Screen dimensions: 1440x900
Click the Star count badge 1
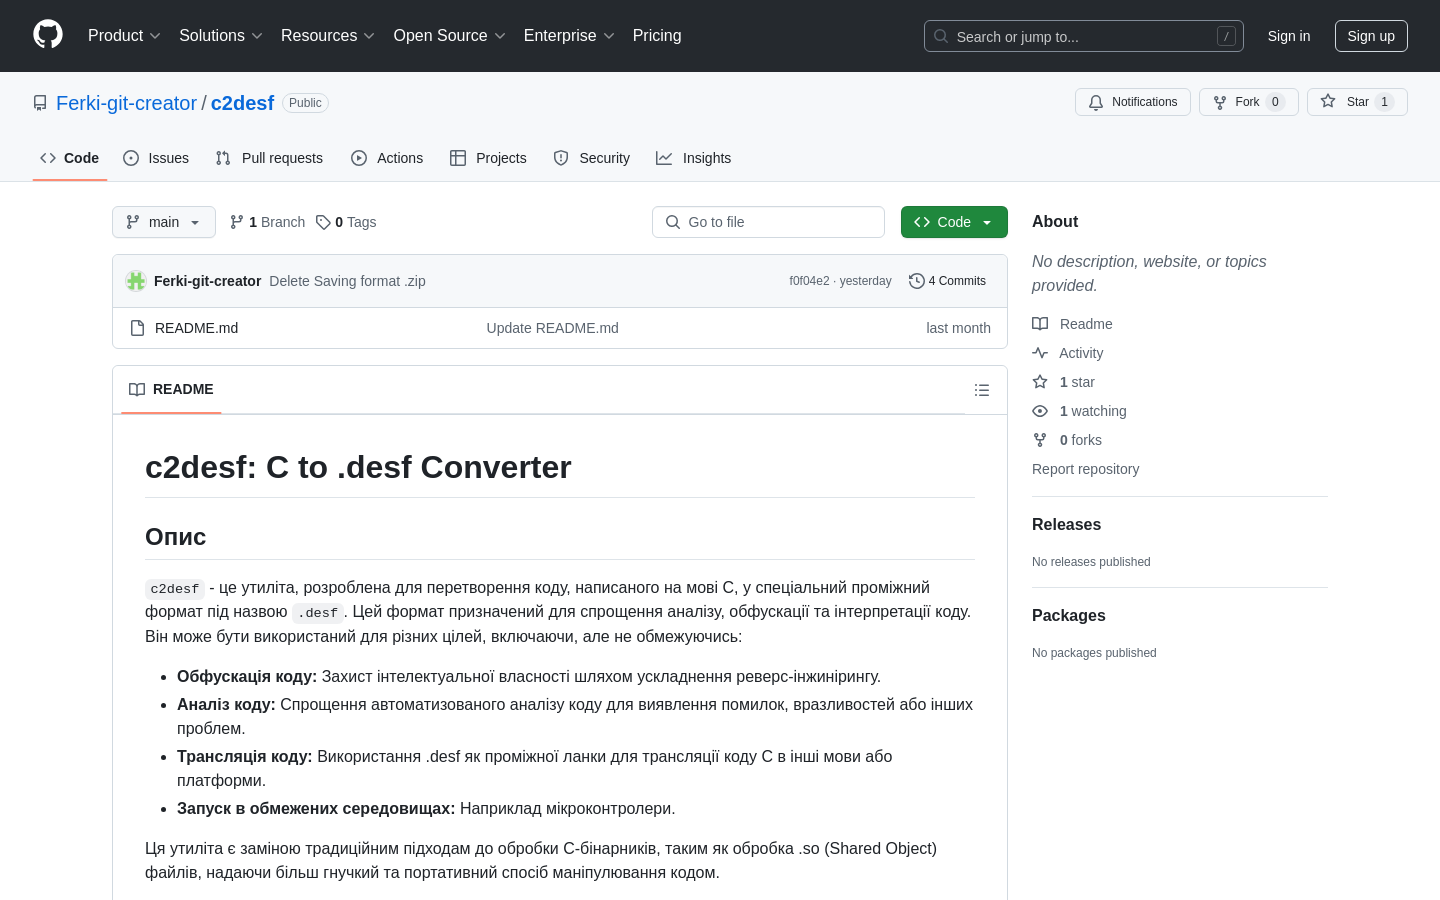coord(1384,102)
